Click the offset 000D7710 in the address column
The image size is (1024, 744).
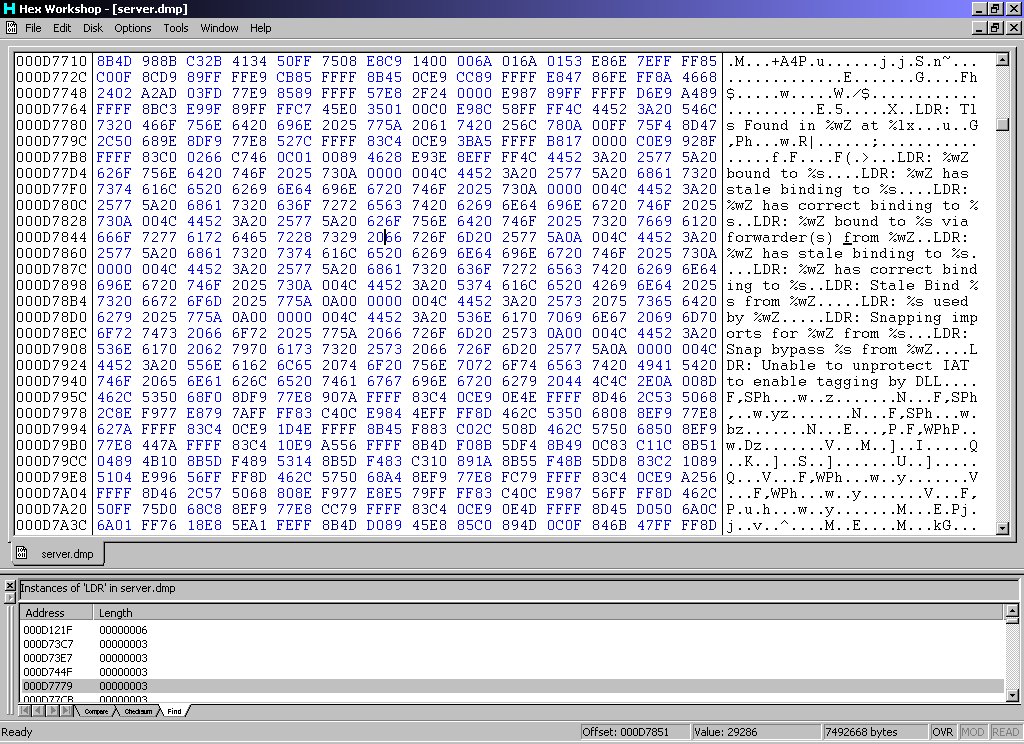(52, 61)
